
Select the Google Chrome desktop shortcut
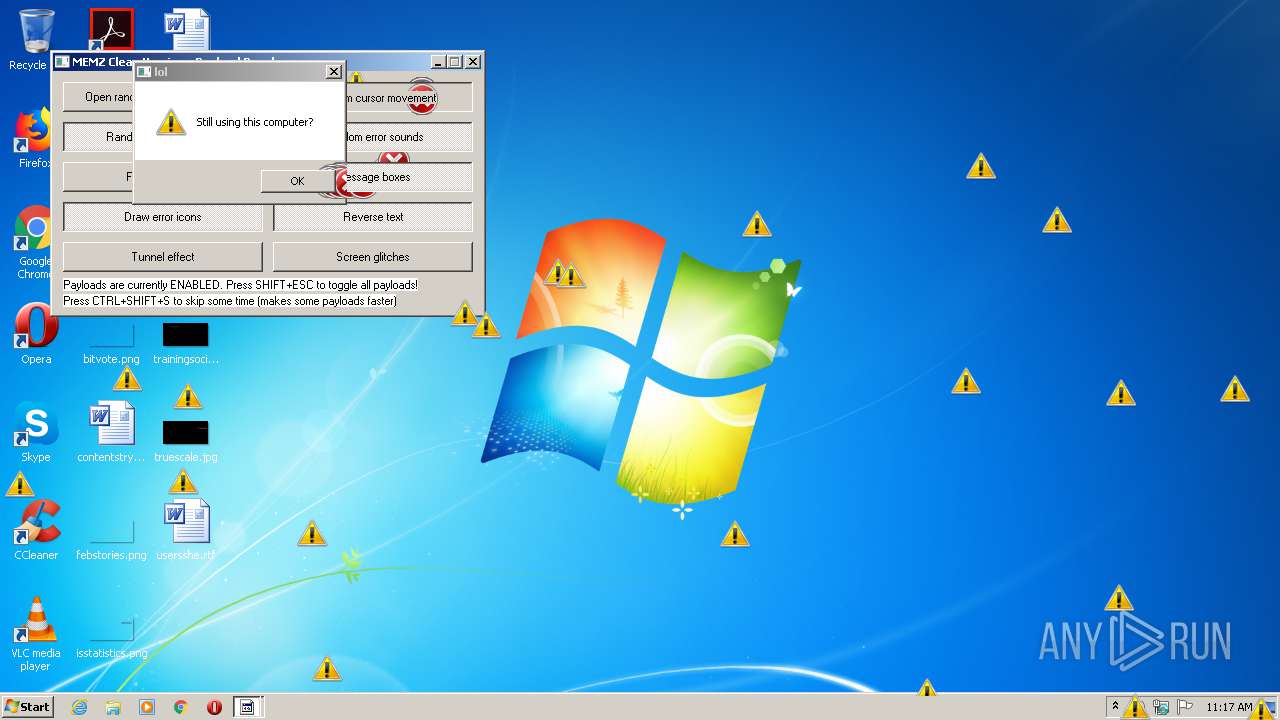[35, 242]
